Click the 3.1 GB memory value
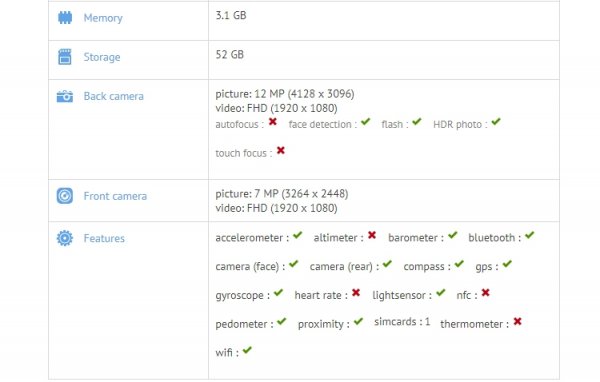The height and width of the screenshot is (382, 600). [231, 15]
